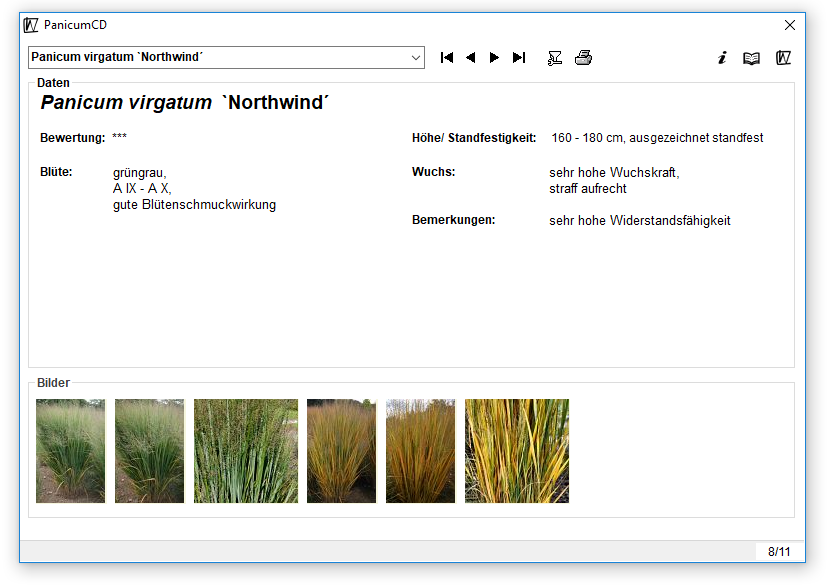Close the PanicumCD window
This screenshot has height=586, width=827.
[x=790, y=25]
